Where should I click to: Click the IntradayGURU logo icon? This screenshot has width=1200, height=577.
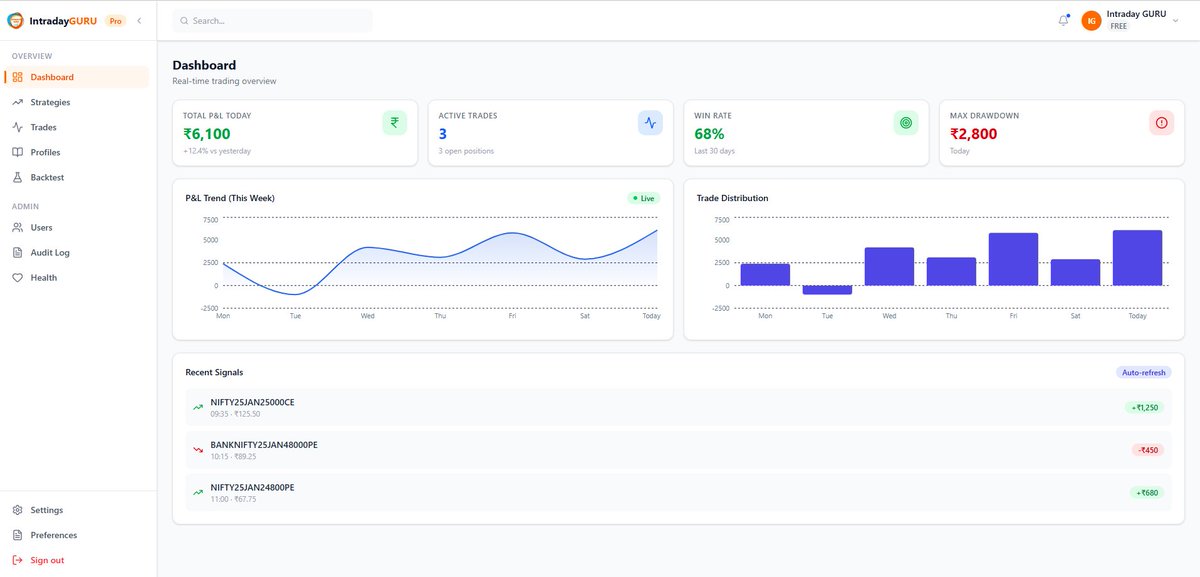[x=16, y=20]
